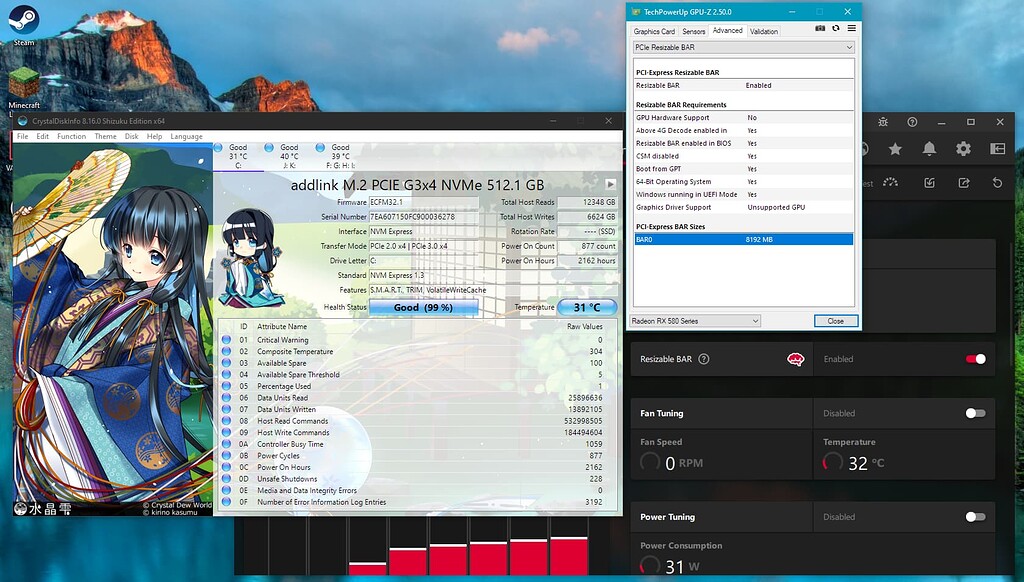The width and height of the screenshot is (1024, 582).
Task: Take a GPU-Z screenshot with camera icon
Action: pyautogui.click(x=820, y=29)
